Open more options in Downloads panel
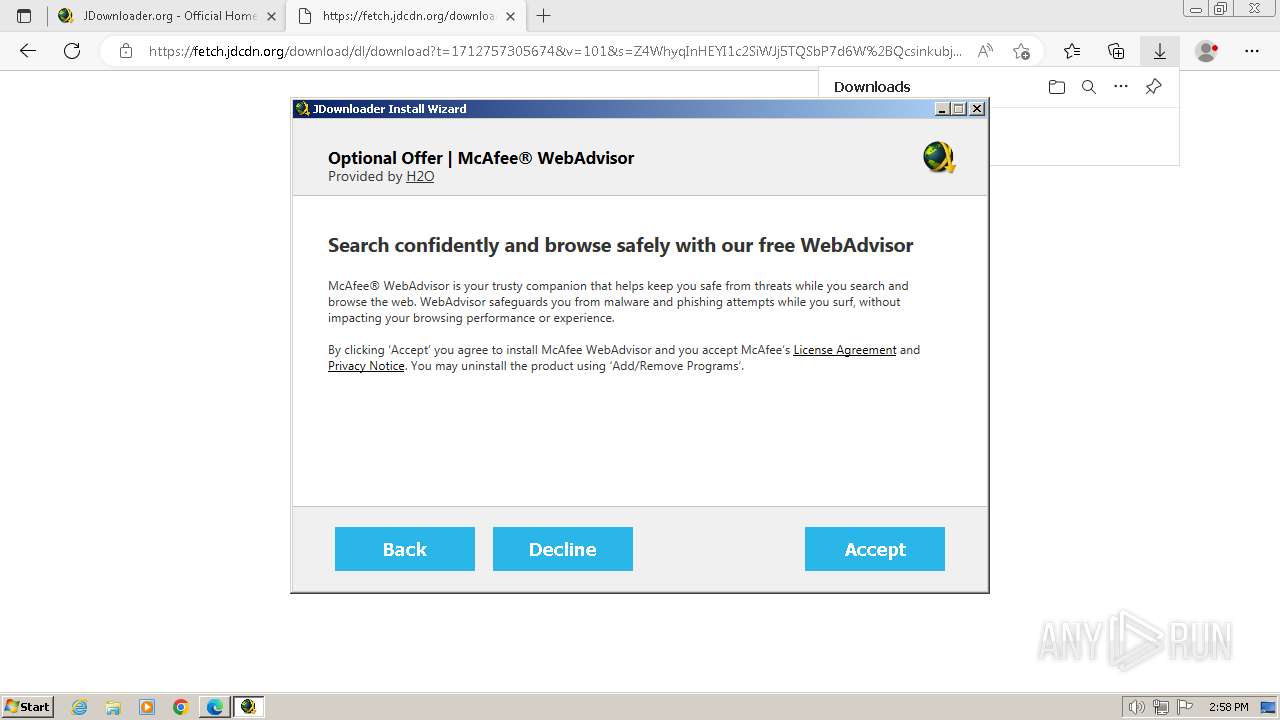Viewport: 1280px width, 720px height. click(x=1121, y=87)
